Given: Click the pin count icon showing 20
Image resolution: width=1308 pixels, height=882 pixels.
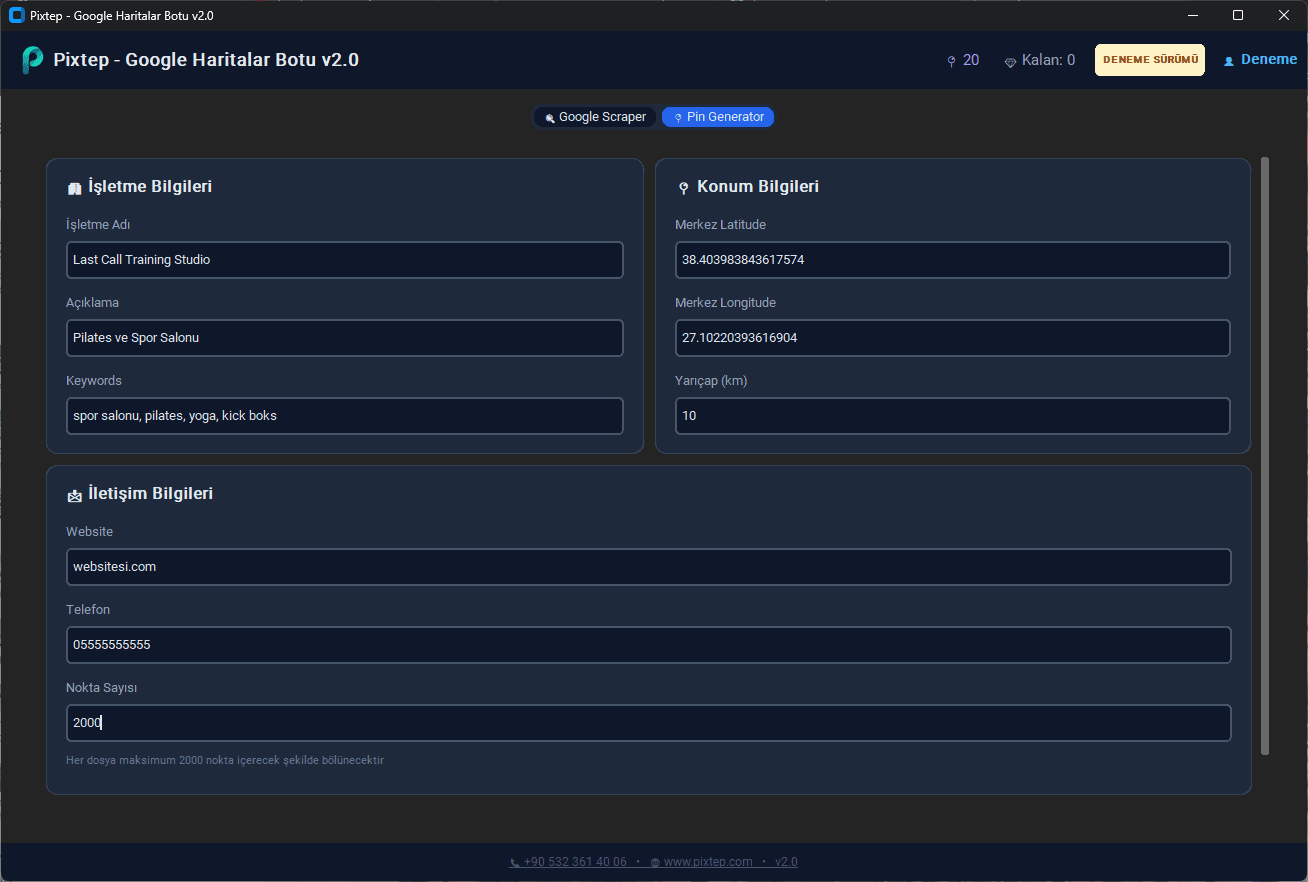Looking at the screenshot, I should [951, 61].
